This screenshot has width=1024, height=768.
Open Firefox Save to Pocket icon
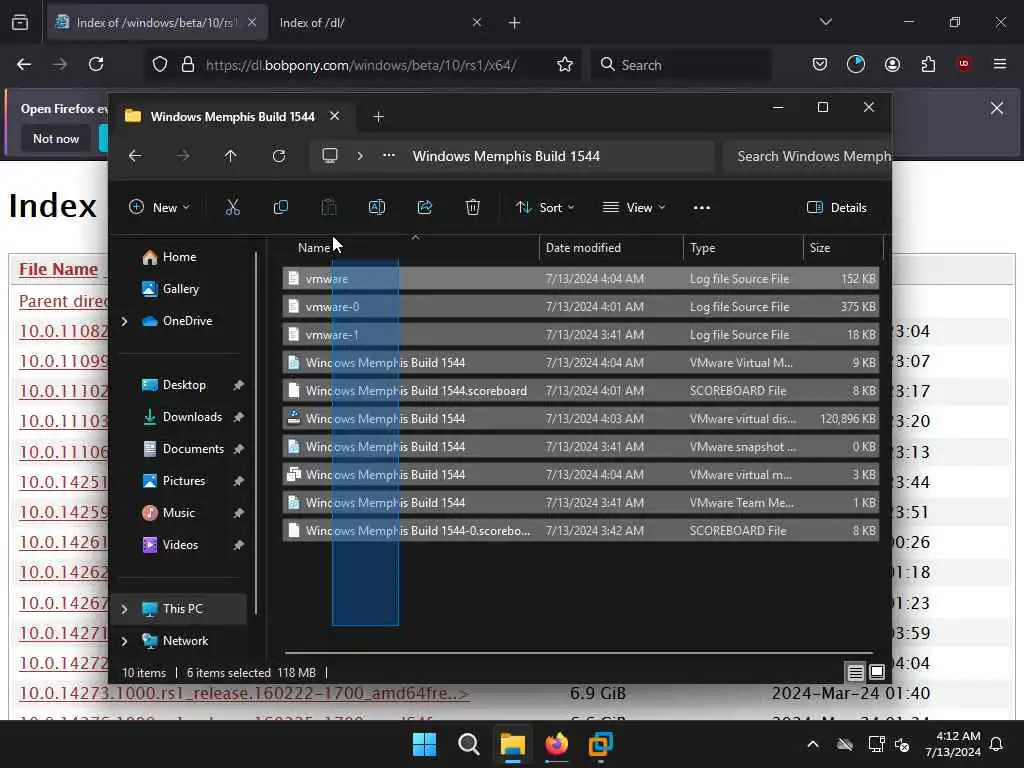coord(820,64)
